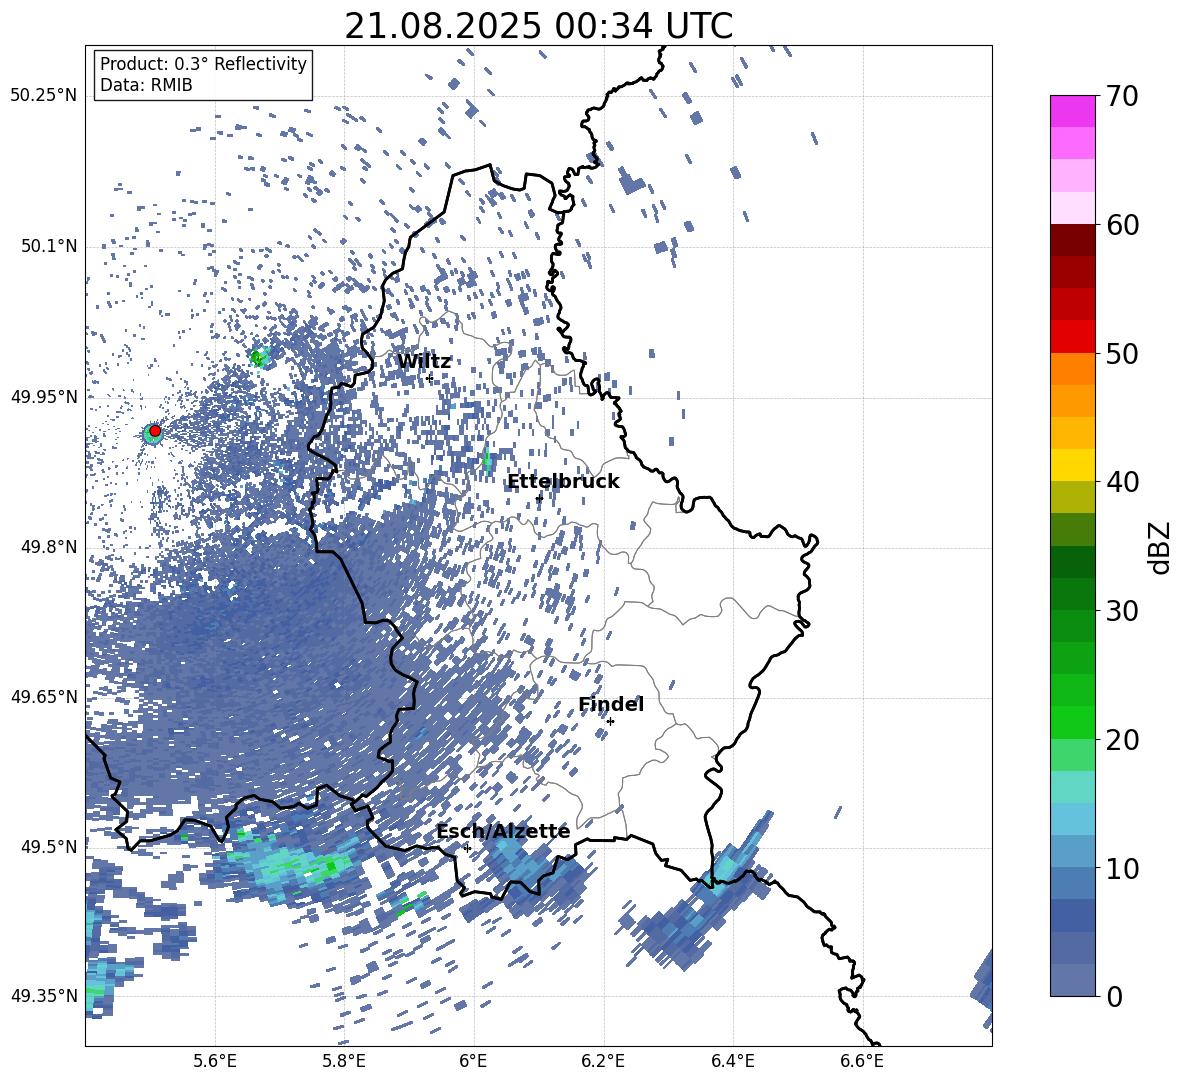Select the Wiltz city label
Image resolution: width=1184 pixels, height=1081 pixels.
pyautogui.click(x=424, y=362)
